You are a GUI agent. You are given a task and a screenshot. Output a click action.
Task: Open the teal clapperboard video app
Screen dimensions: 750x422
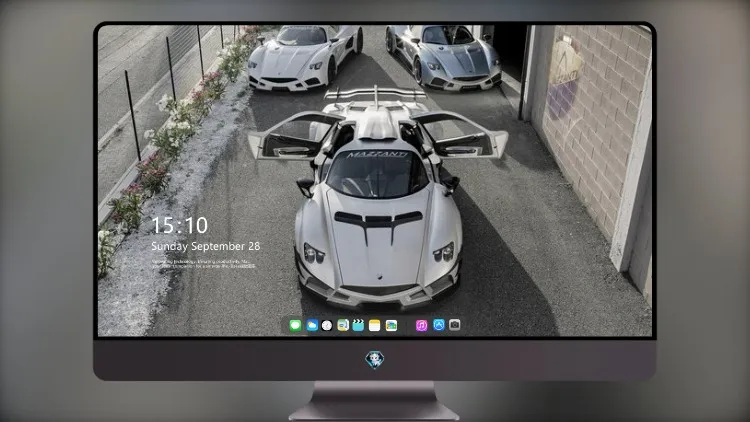tap(358, 325)
